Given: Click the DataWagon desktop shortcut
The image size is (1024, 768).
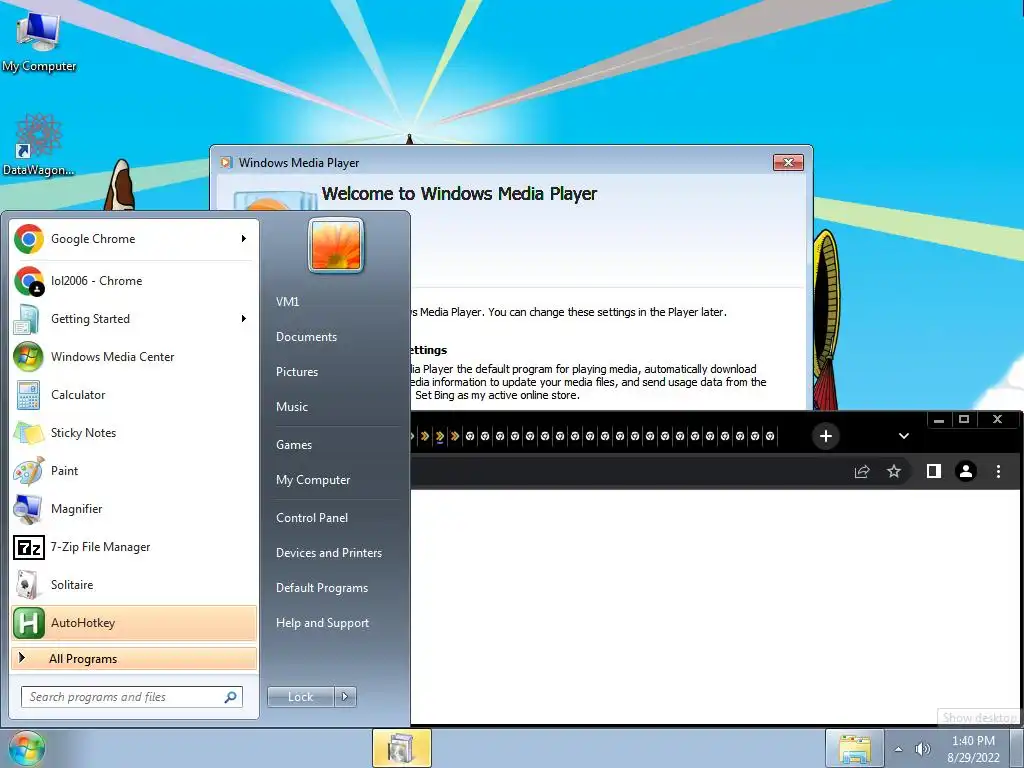Looking at the screenshot, I should (39, 145).
